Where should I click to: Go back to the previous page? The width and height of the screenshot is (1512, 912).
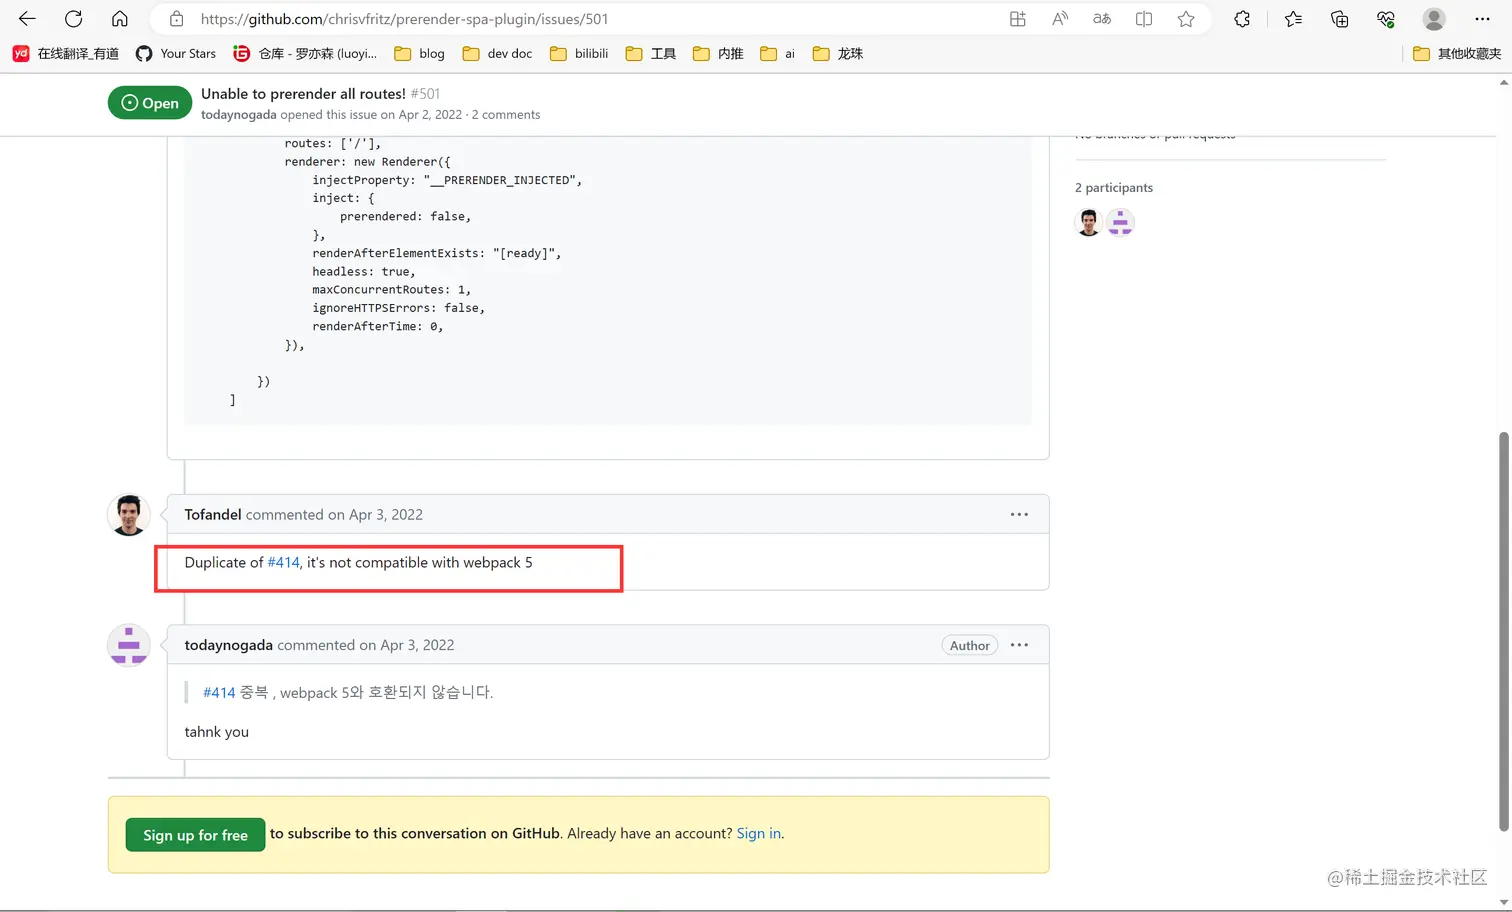click(x=27, y=19)
